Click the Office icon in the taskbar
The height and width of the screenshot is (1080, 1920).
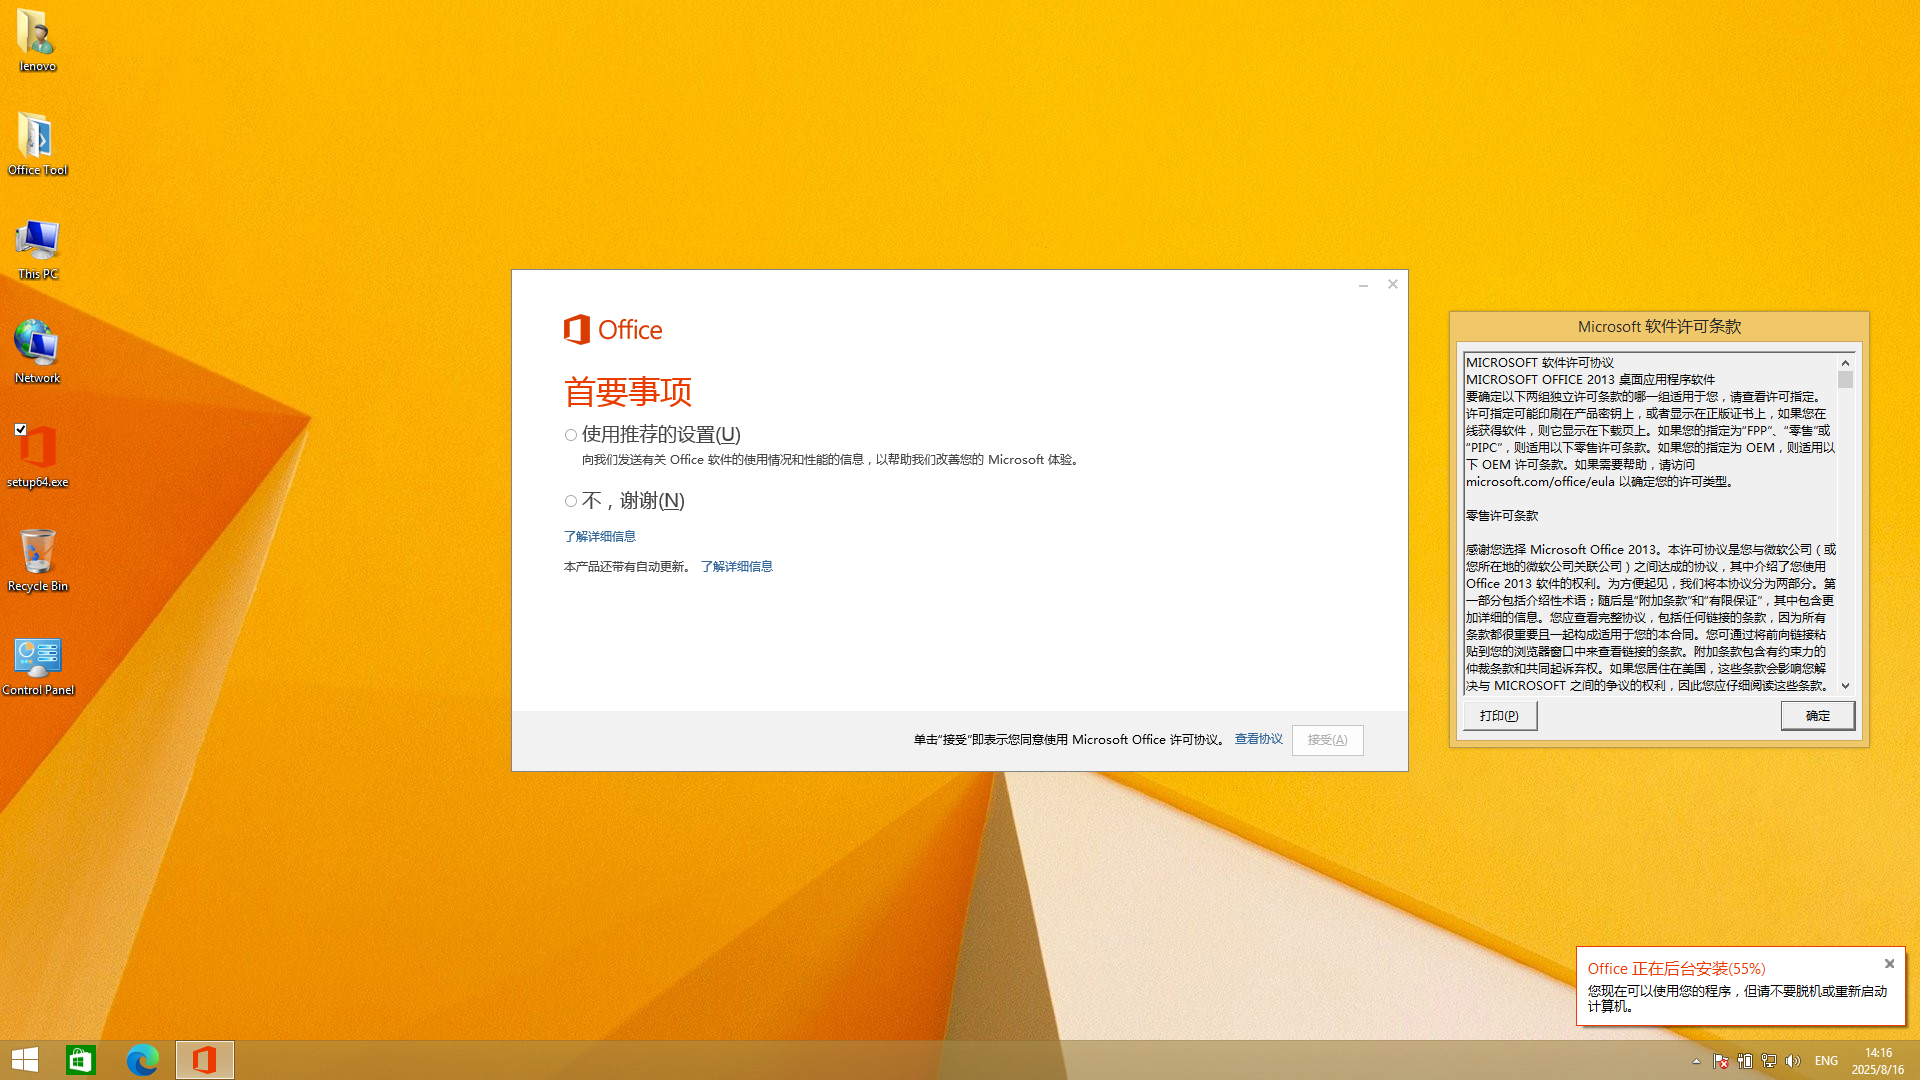pyautogui.click(x=205, y=1060)
